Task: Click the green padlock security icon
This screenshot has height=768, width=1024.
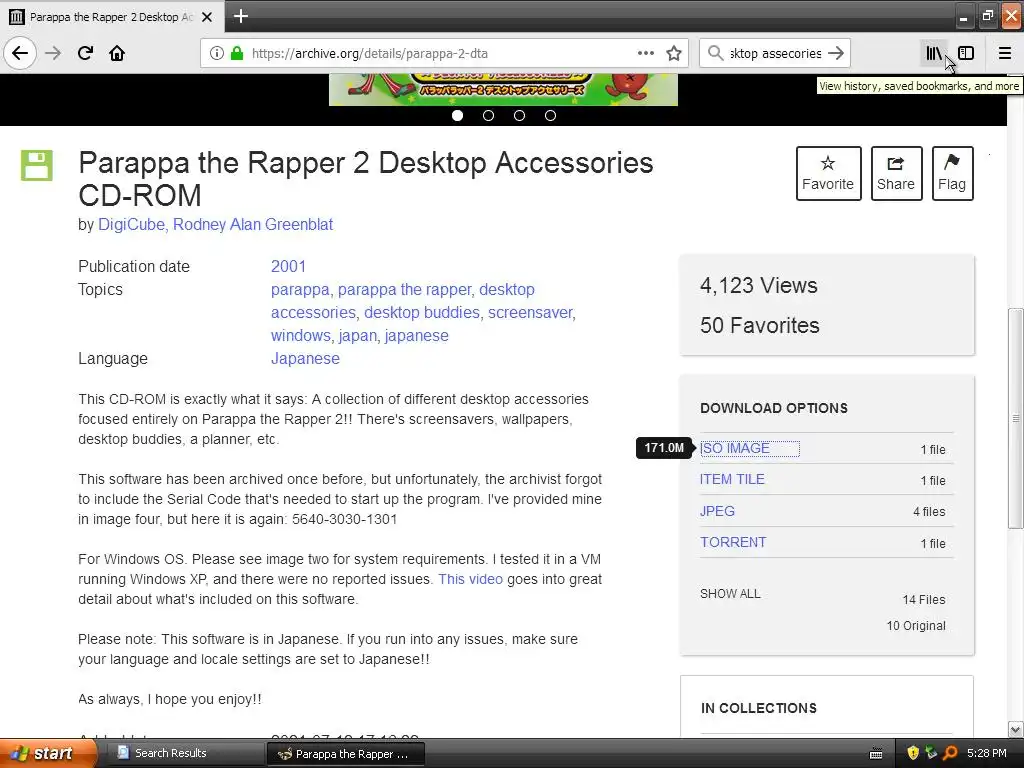Action: tap(237, 53)
